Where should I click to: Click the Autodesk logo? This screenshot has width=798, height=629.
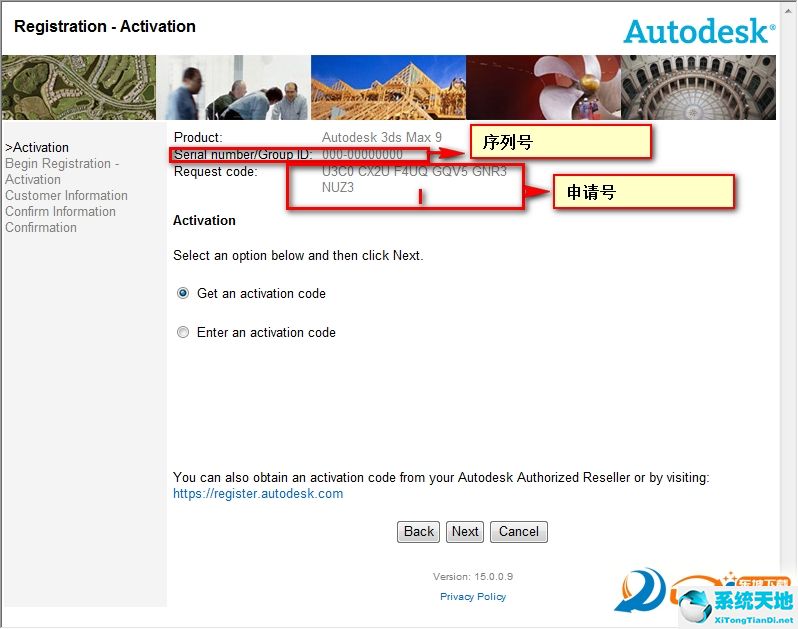tap(699, 31)
